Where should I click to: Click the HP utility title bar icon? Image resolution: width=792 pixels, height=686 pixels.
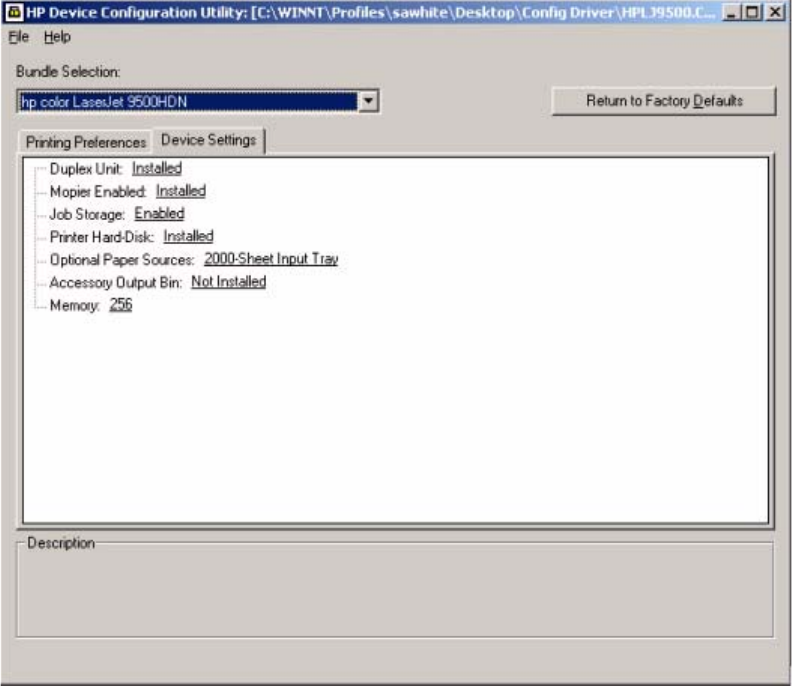pyautogui.click(x=14, y=12)
